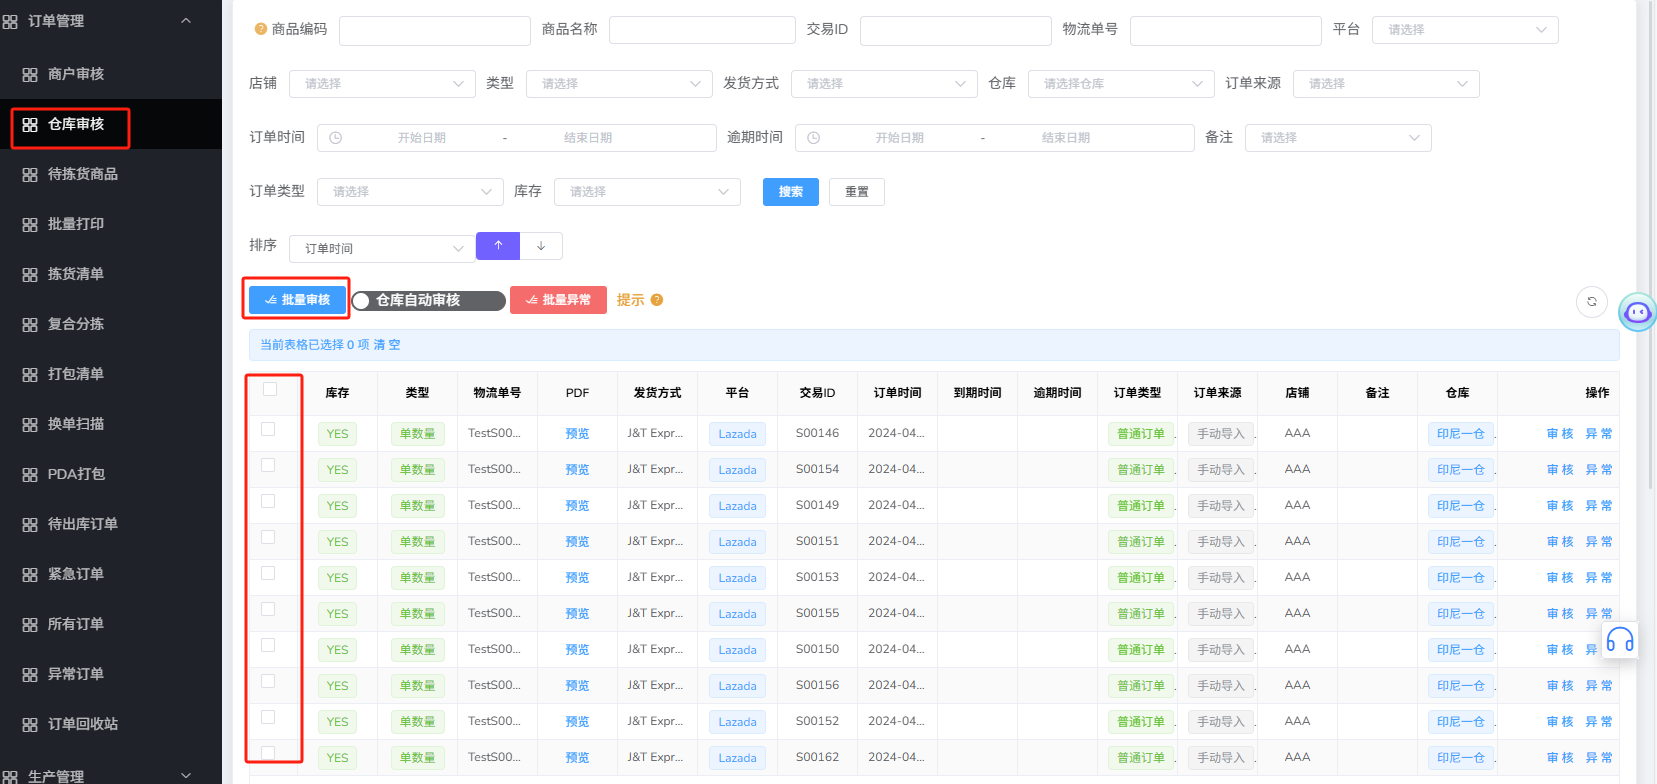Click the 批量审核 button
The height and width of the screenshot is (784, 1657).
coord(297,300)
